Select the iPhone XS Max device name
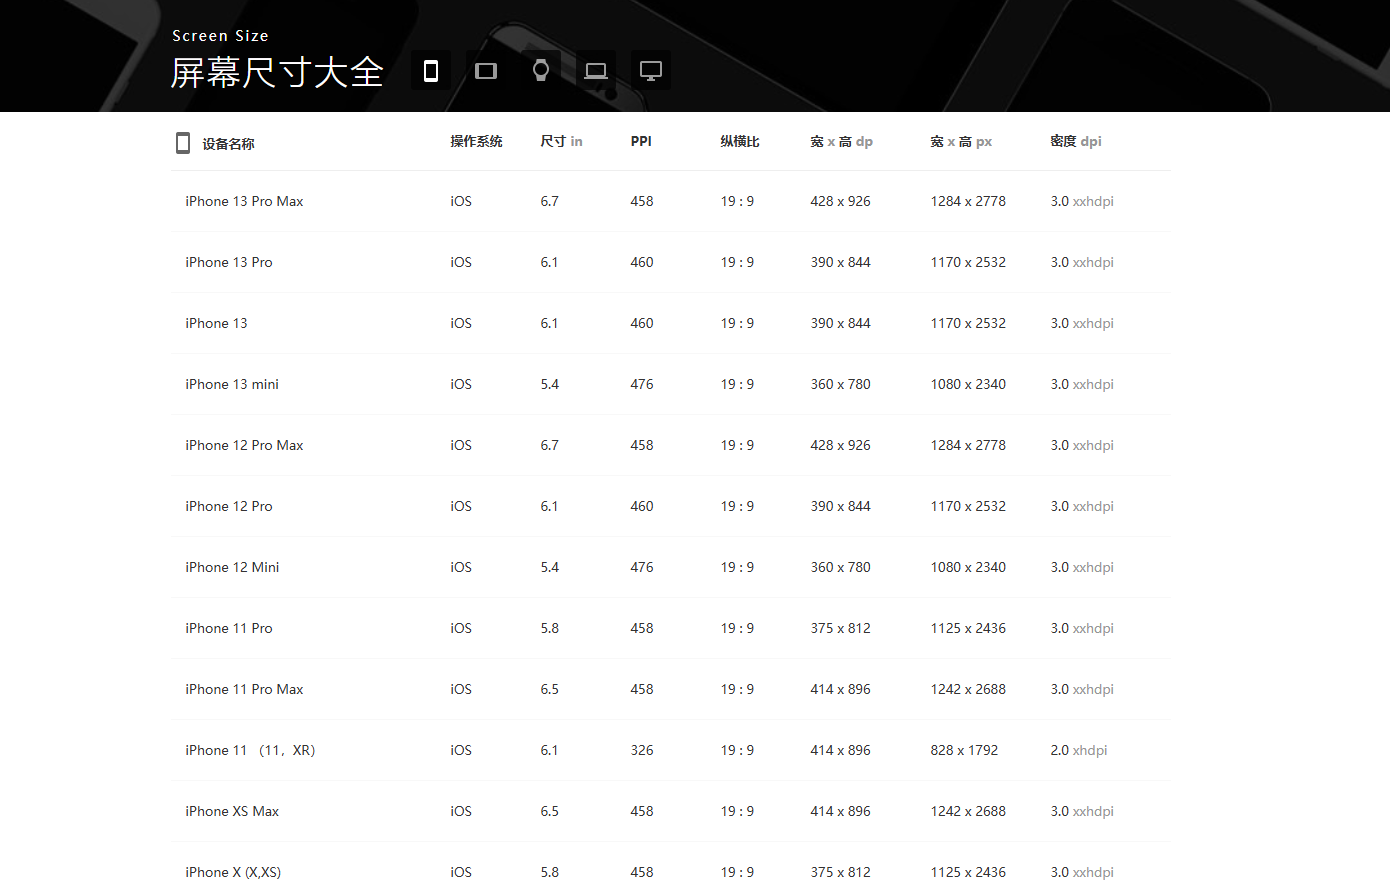This screenshot has width=1390, height=894. pos(232,811)
